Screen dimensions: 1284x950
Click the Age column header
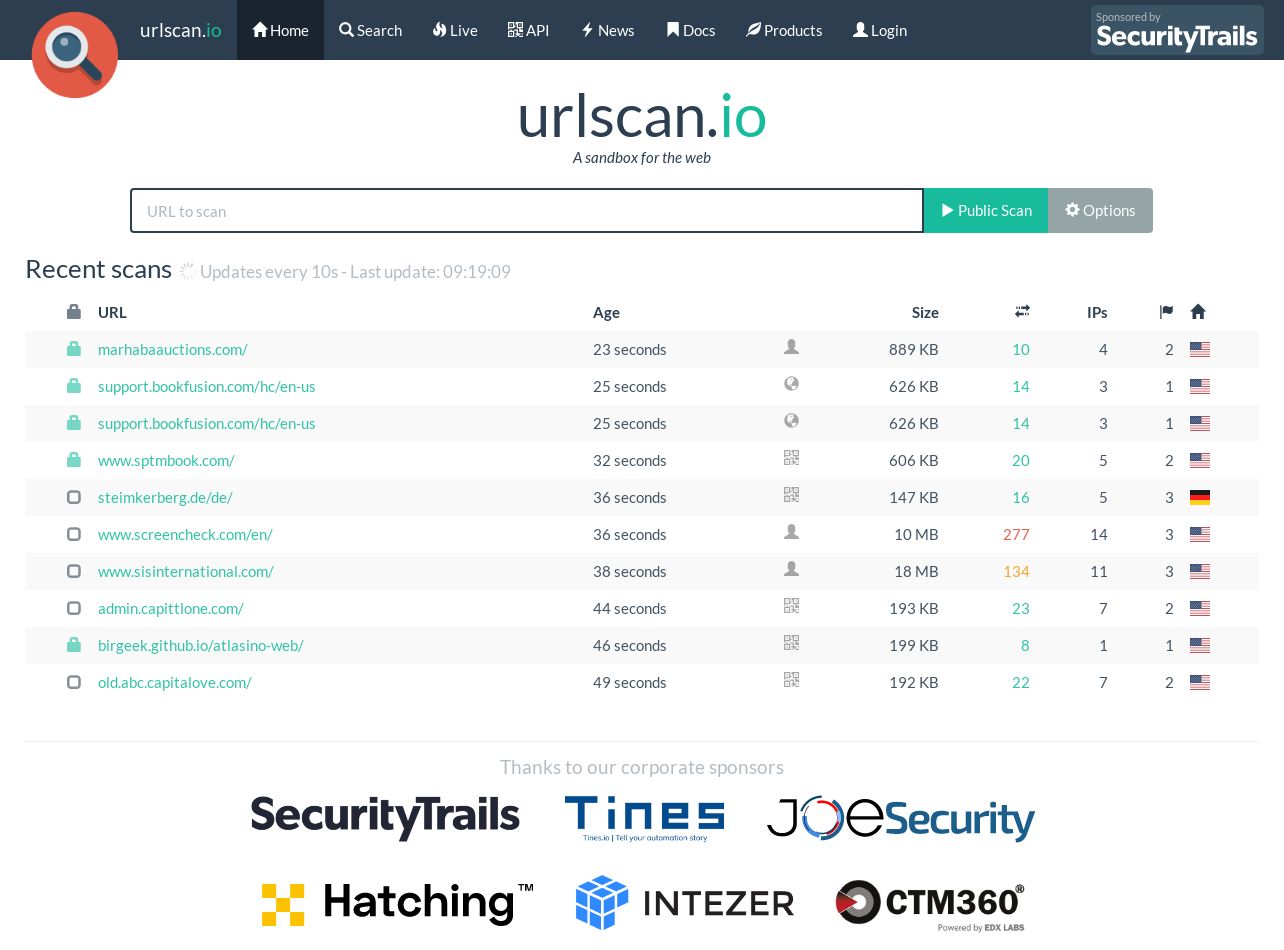click(x=606, y=313)
